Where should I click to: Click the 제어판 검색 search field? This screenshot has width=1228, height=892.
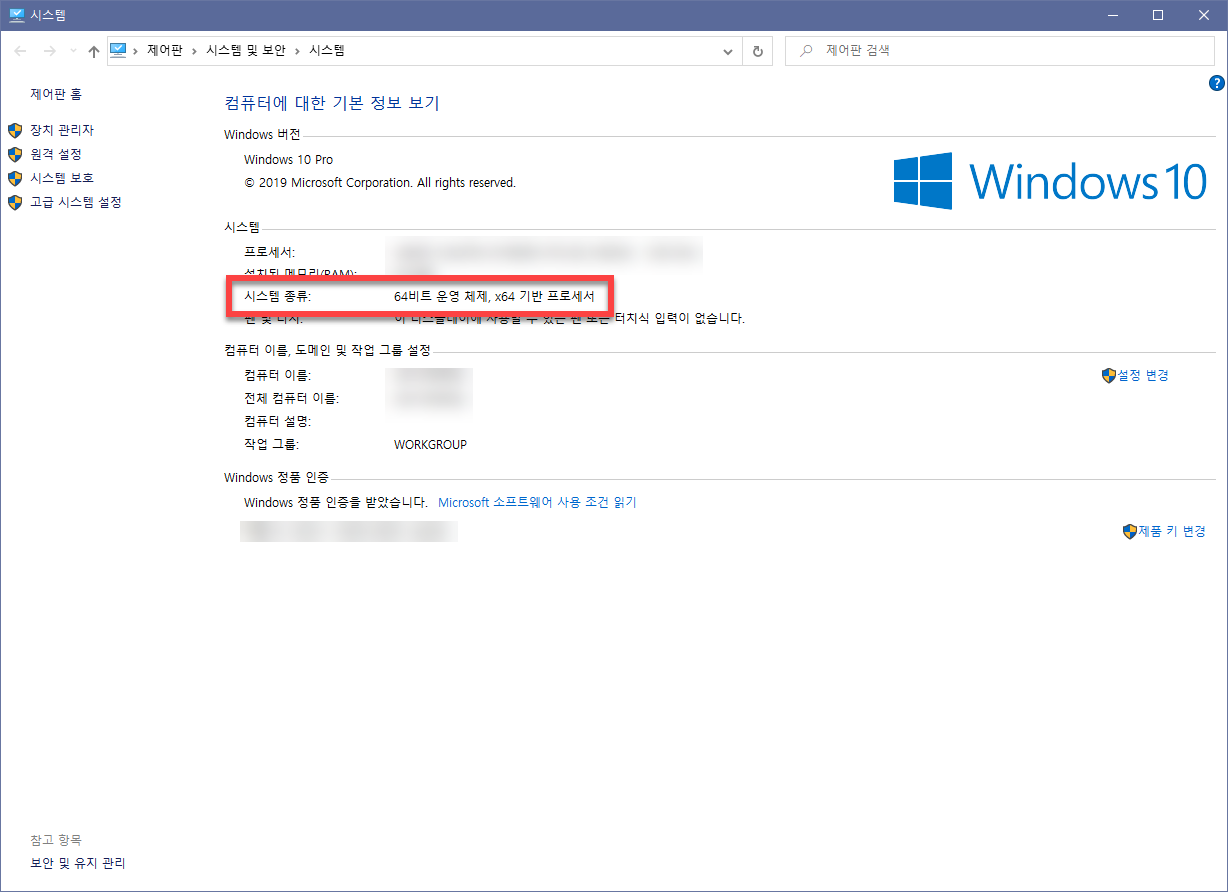tap(1000, 50)
